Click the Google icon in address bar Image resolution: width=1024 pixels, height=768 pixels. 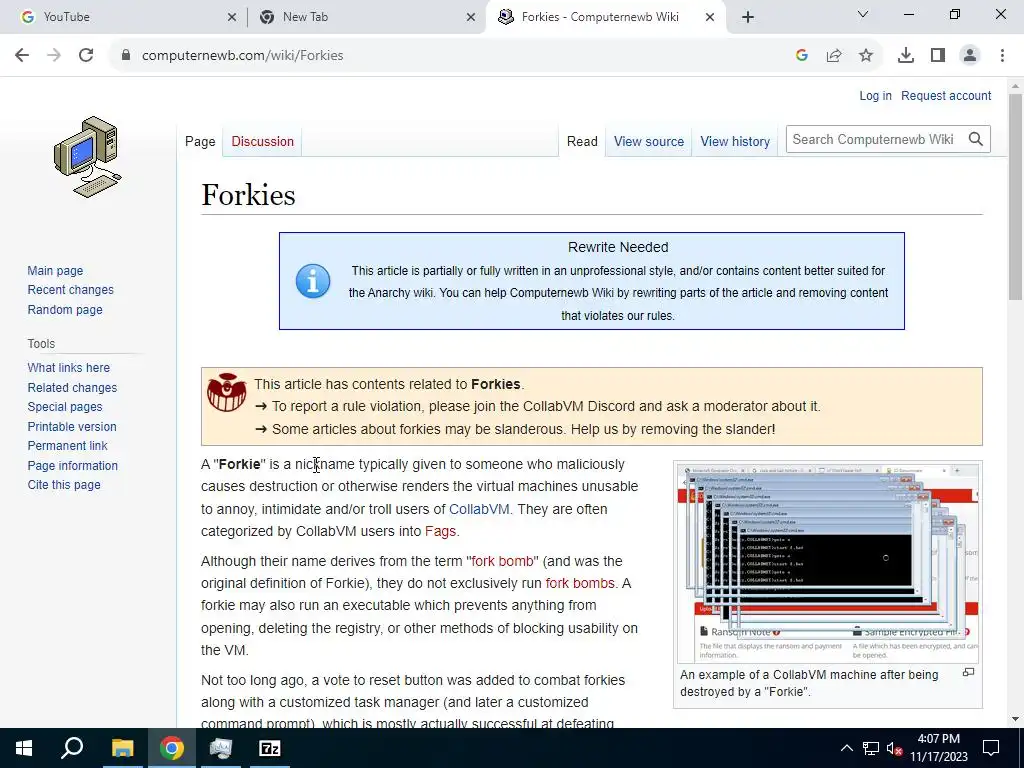click(x=802, y=56)
